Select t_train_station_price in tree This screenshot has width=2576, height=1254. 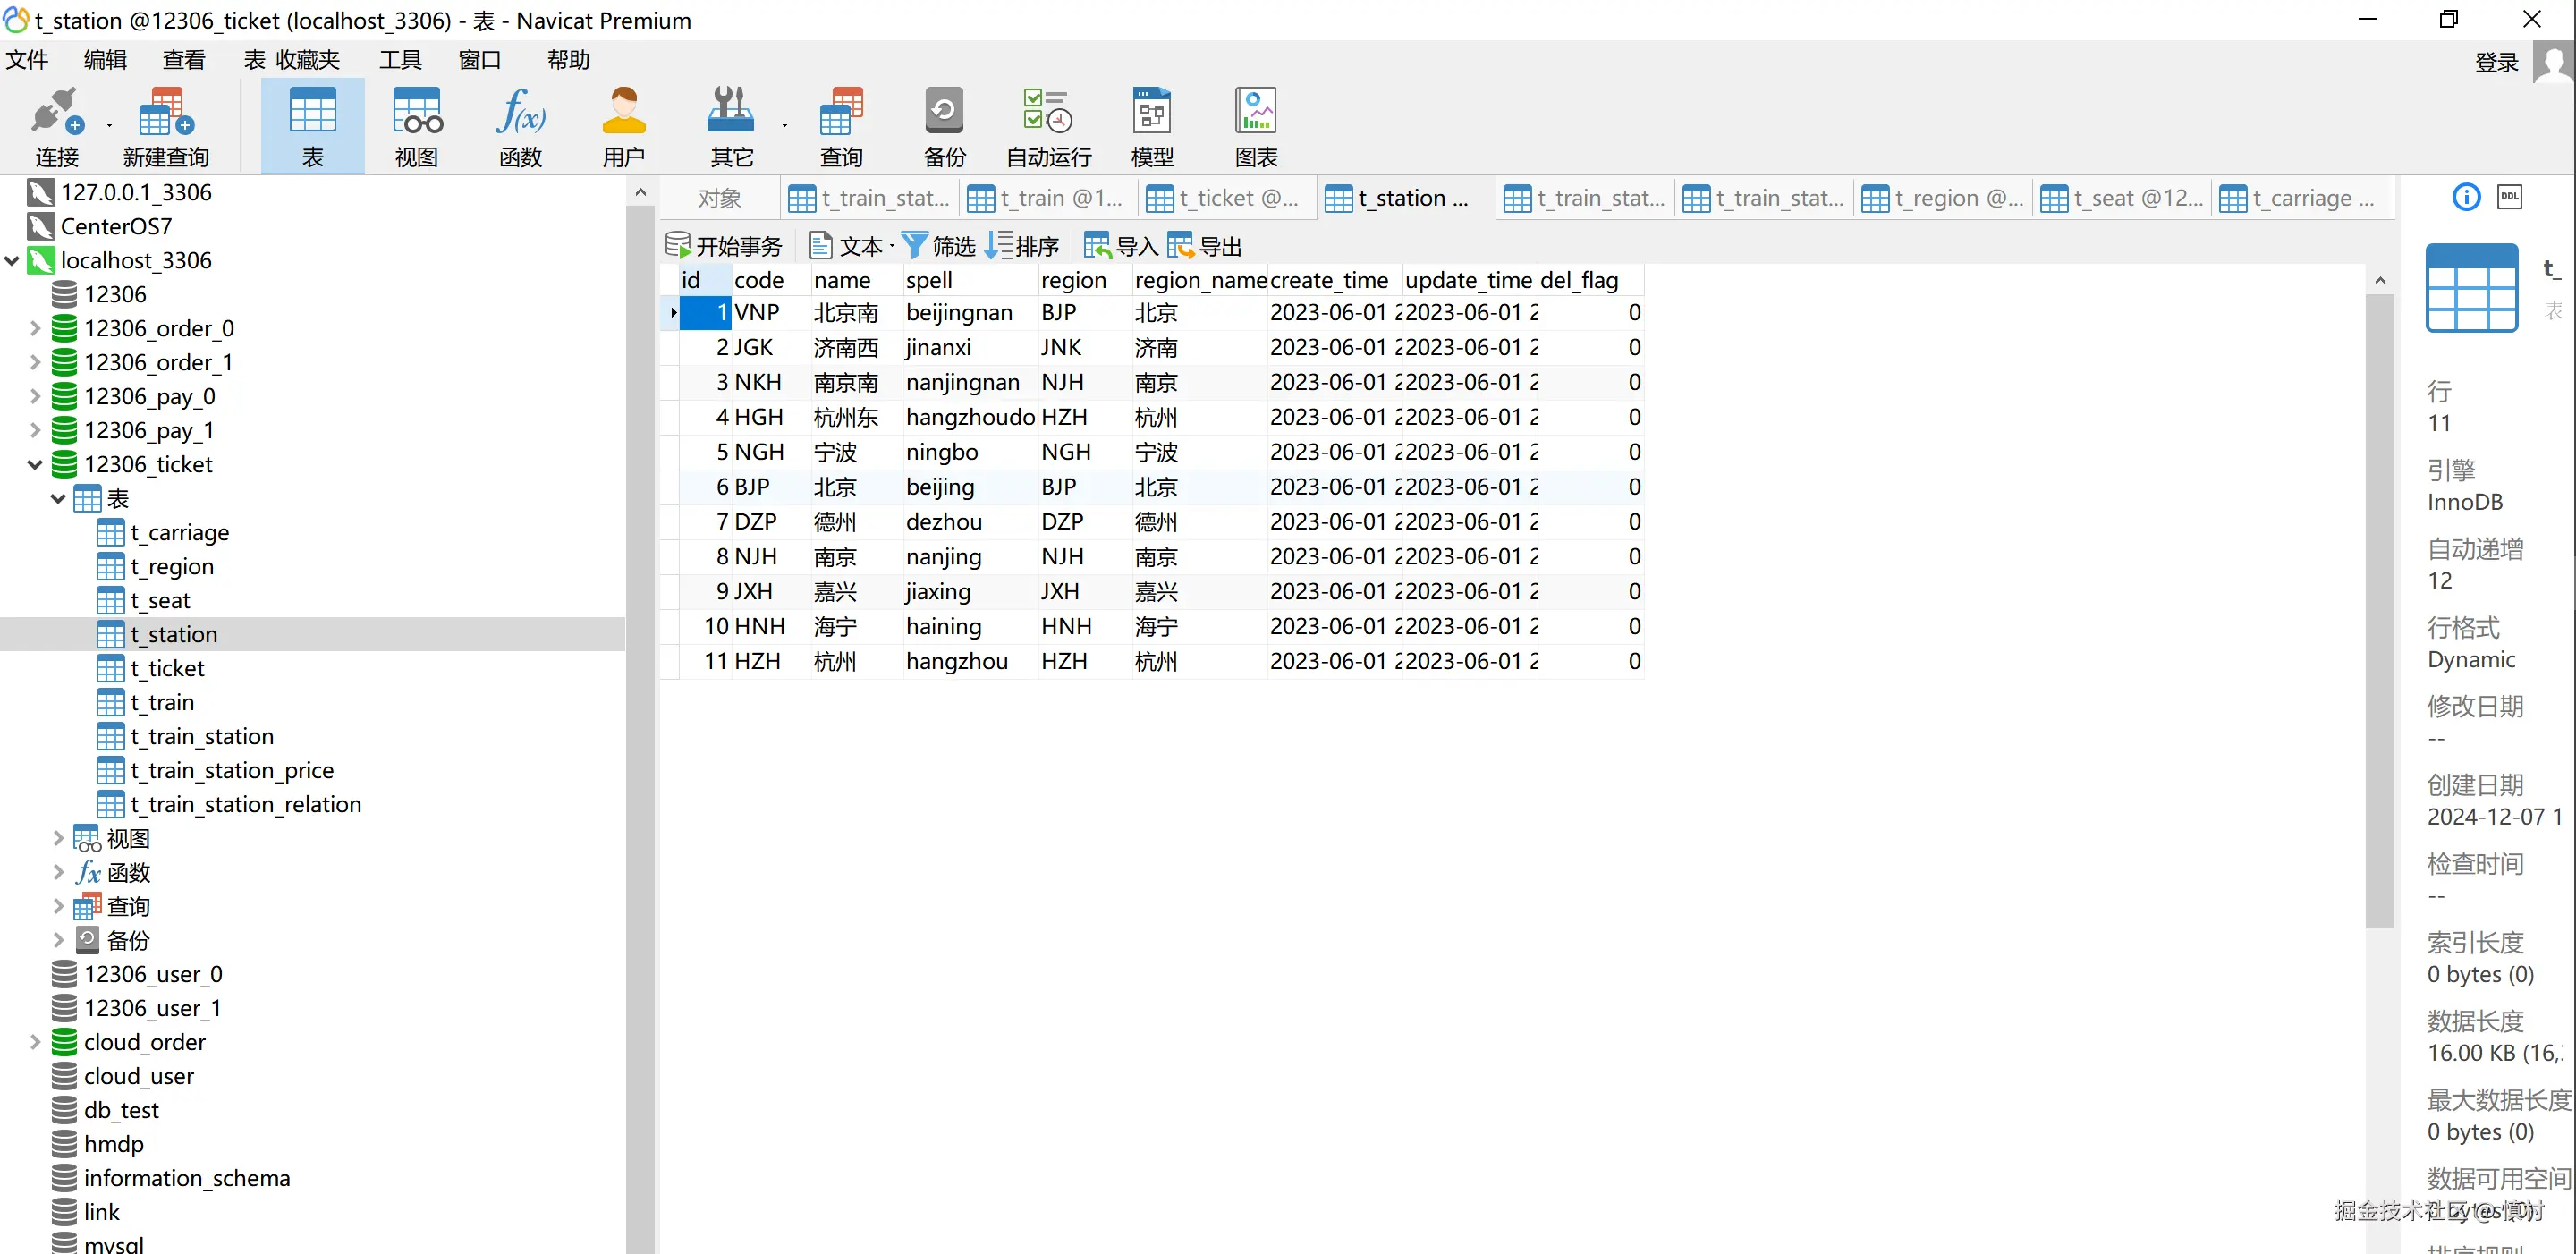[231, 770]
